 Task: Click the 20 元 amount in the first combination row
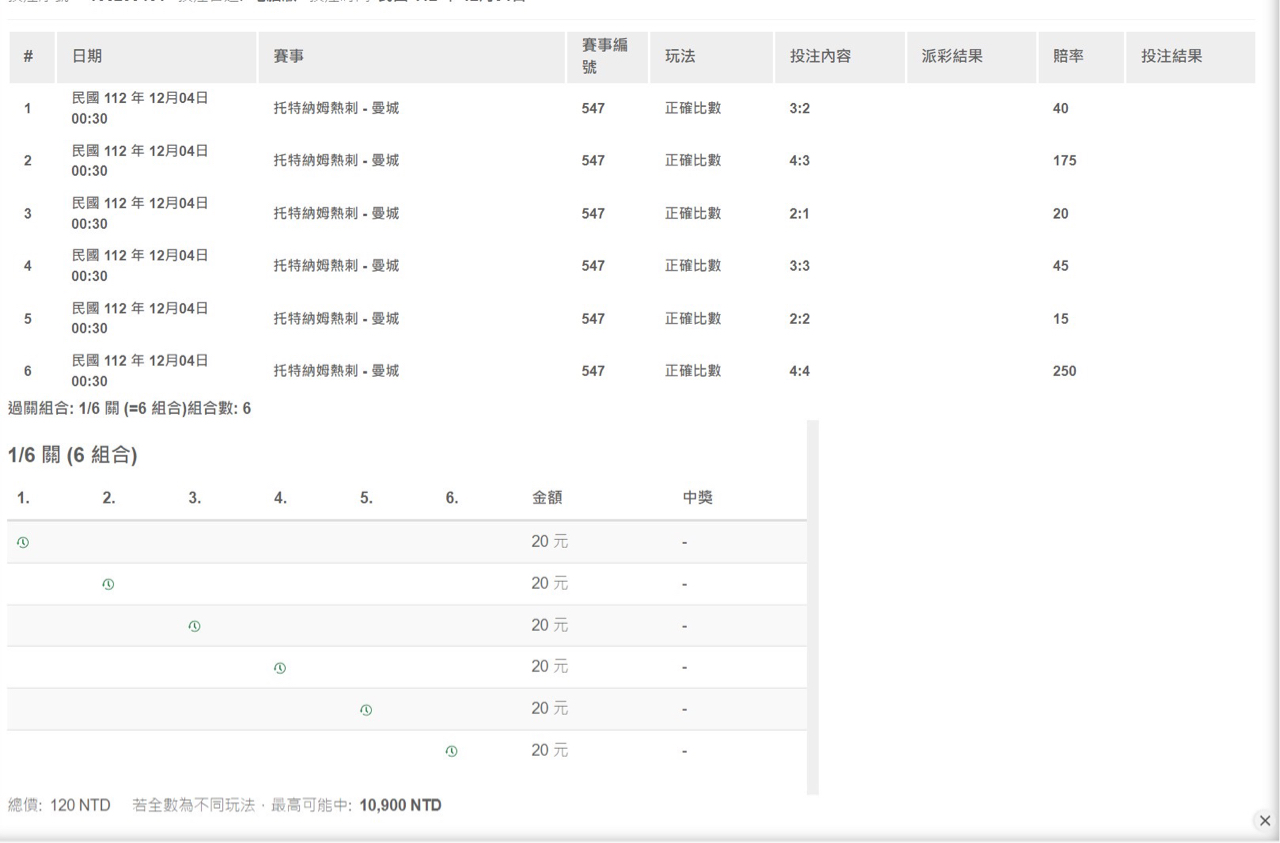coord(549,542)
